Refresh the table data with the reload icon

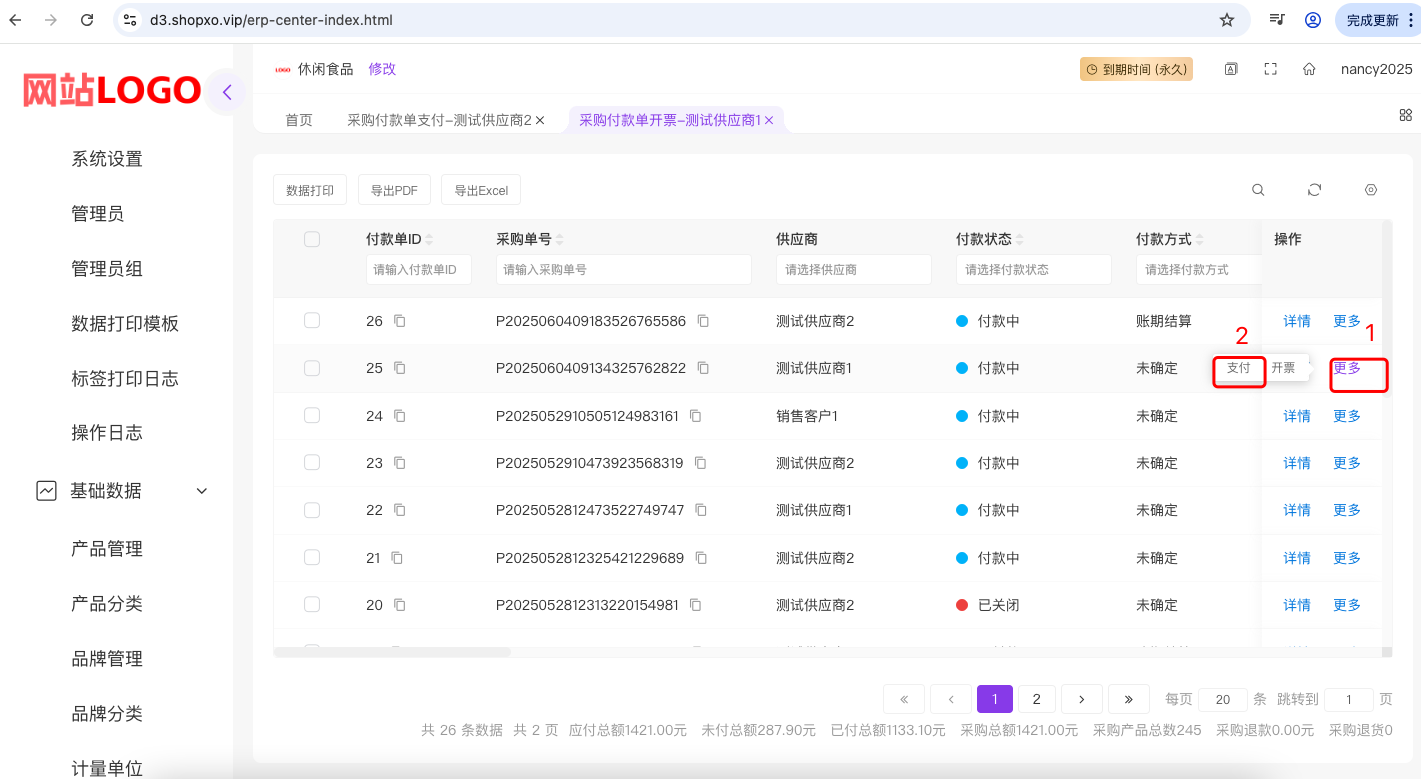pyautogui.click(x=1314, y=190)
